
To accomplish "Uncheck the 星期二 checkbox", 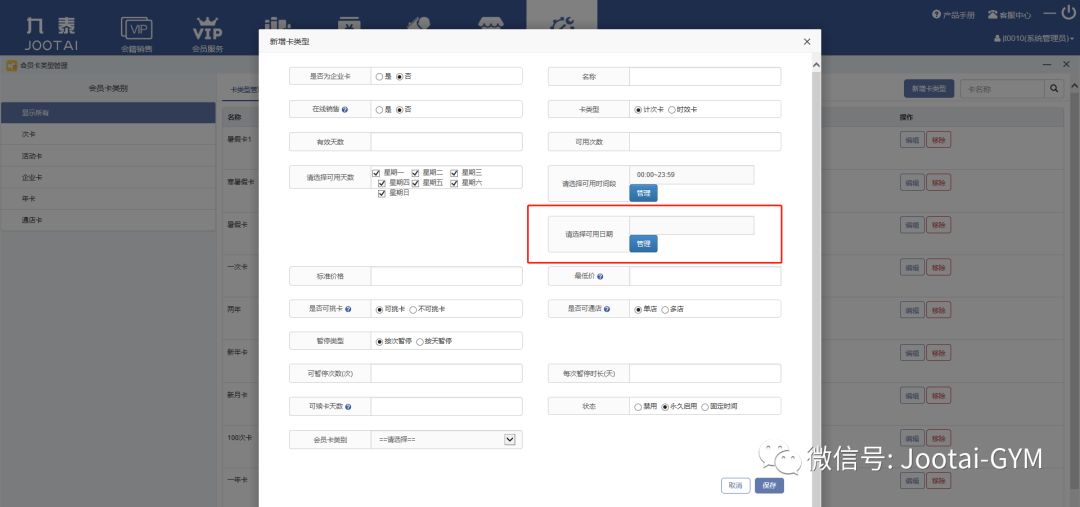I will tap(415, 173).
